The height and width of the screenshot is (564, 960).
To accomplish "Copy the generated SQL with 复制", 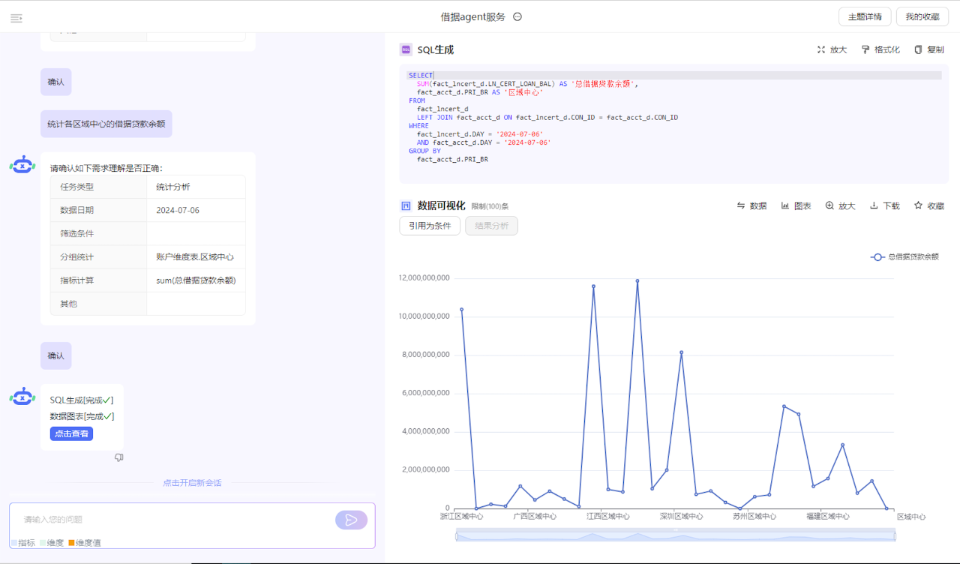I will 929,50.
